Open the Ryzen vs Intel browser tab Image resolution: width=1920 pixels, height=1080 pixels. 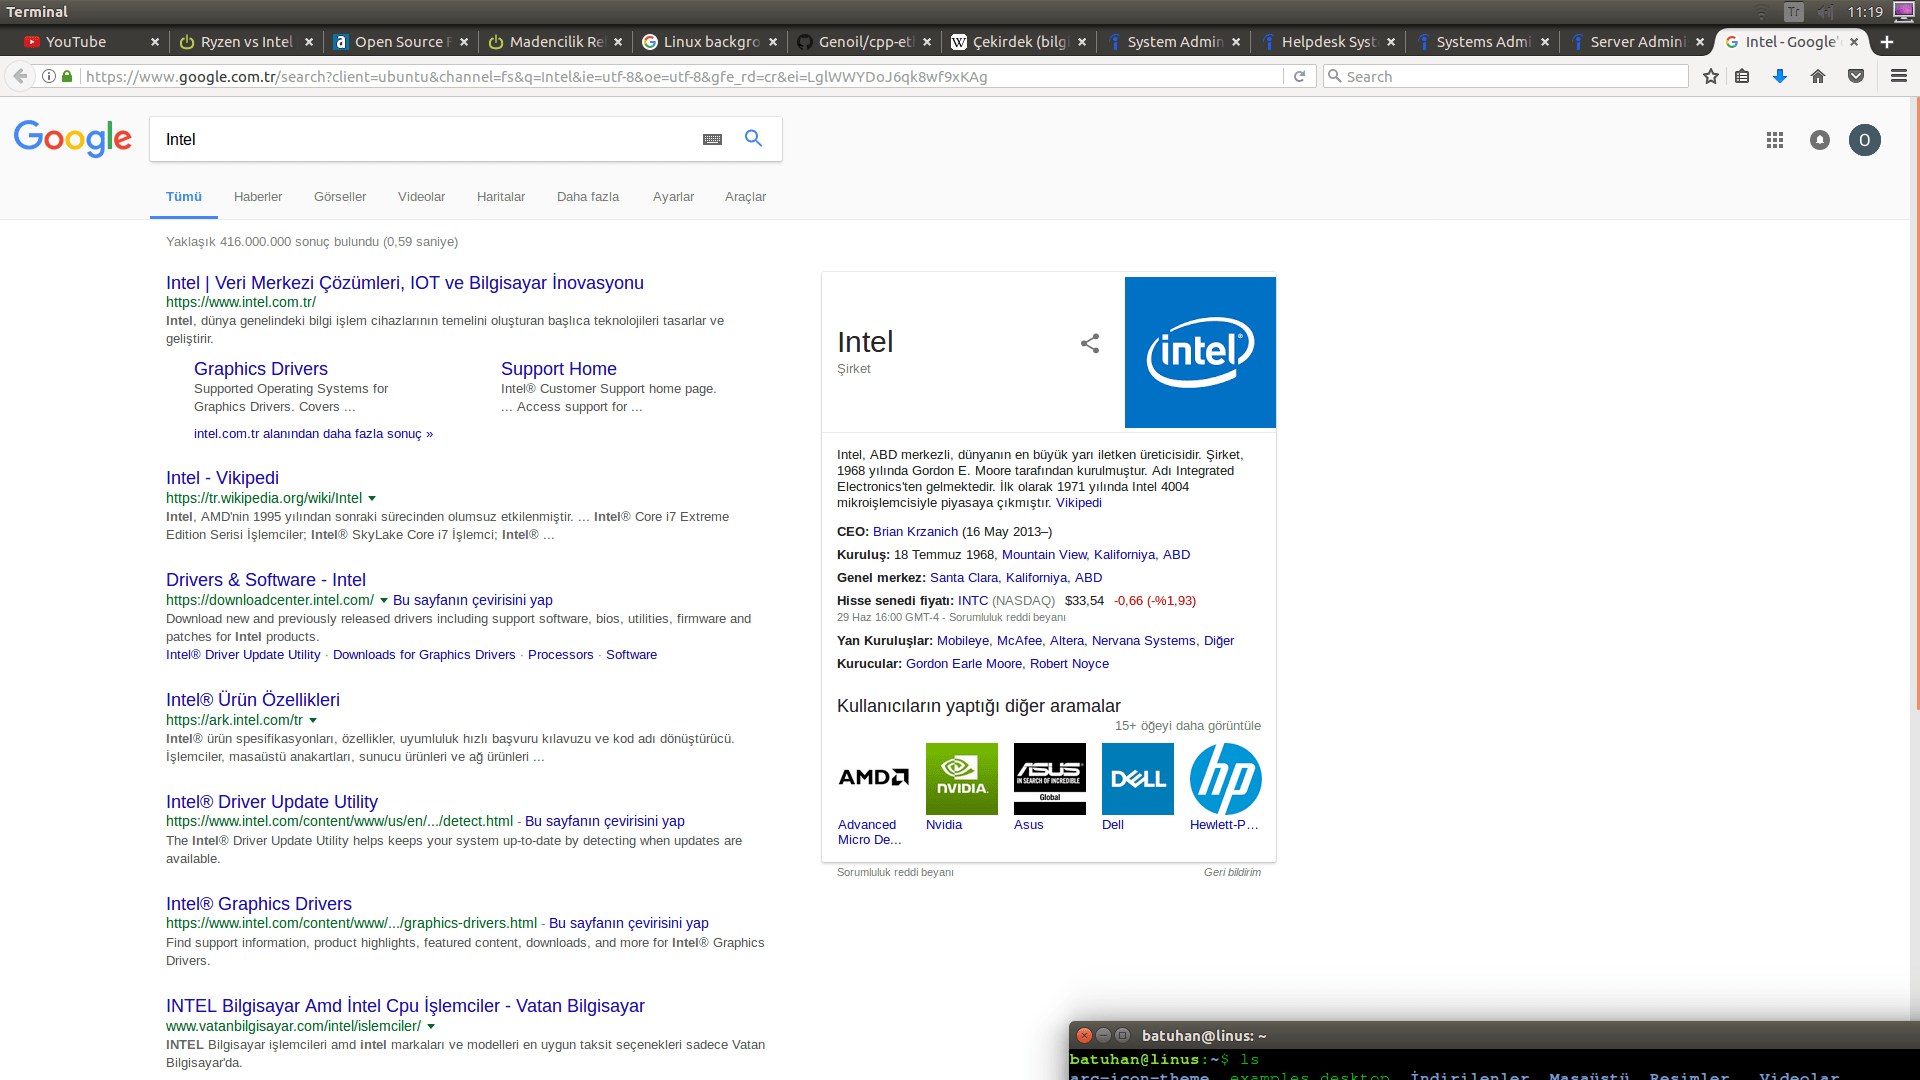[246, 42]
